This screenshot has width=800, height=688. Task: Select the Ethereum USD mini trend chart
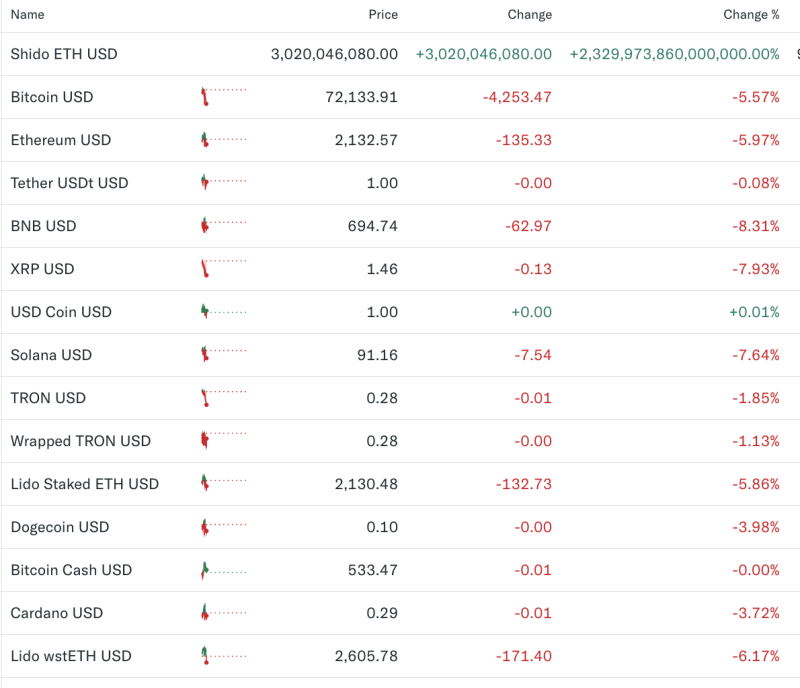[x=220, y=140]
